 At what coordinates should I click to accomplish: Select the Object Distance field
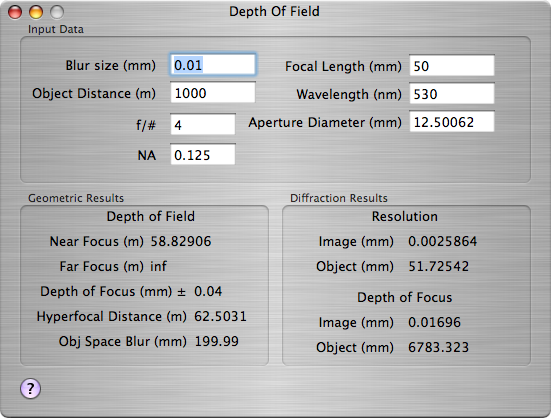213,93
